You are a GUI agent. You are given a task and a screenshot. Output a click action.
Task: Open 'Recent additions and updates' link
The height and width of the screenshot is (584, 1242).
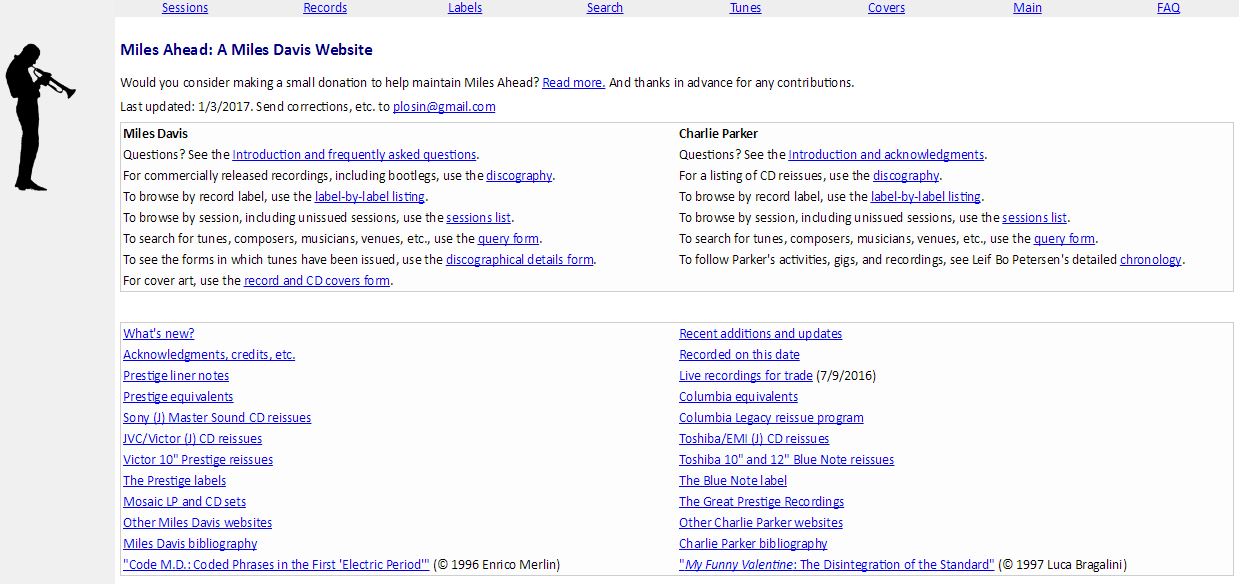(x=760, y=334)
